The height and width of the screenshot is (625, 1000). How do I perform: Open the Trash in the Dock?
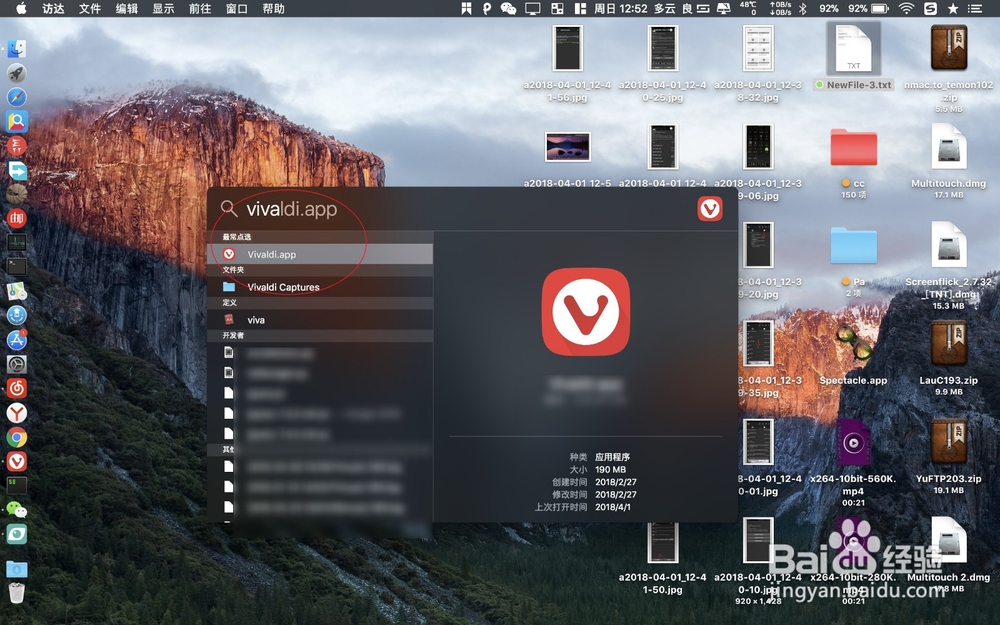point(17,593)
